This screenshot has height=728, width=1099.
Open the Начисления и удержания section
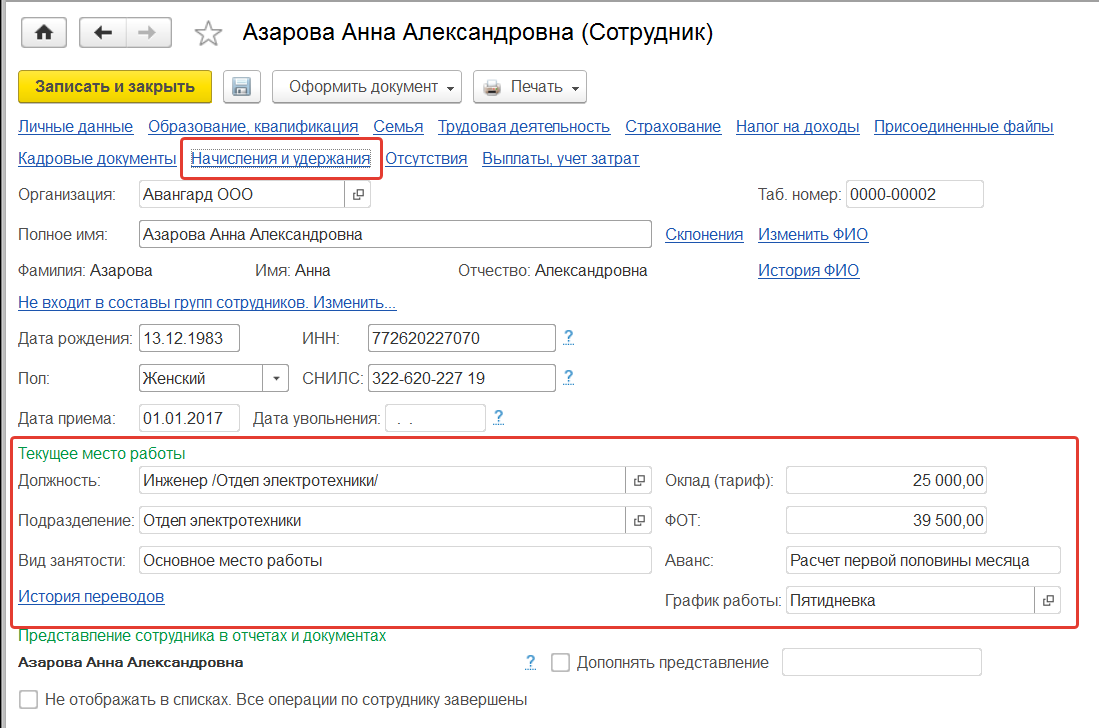tap(280, 158)
